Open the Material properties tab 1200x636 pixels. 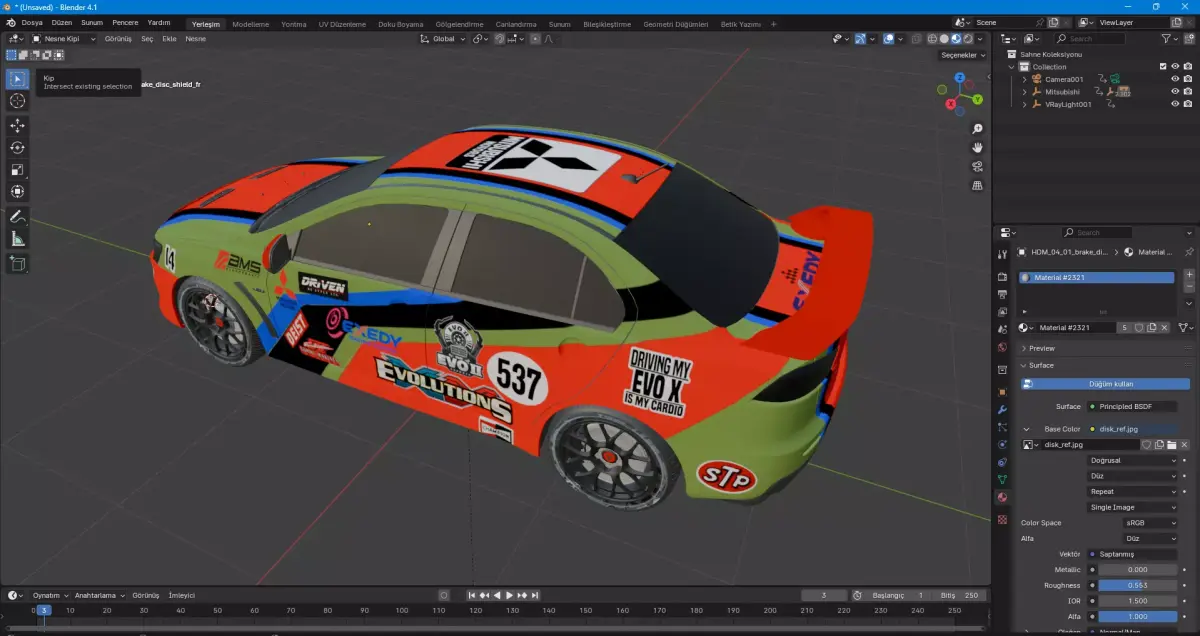click(1002, 497)
